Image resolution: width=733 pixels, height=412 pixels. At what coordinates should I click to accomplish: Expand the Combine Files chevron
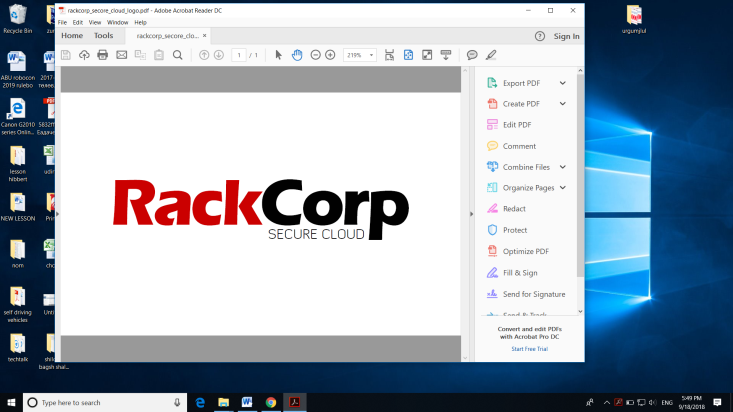point(563,167)
